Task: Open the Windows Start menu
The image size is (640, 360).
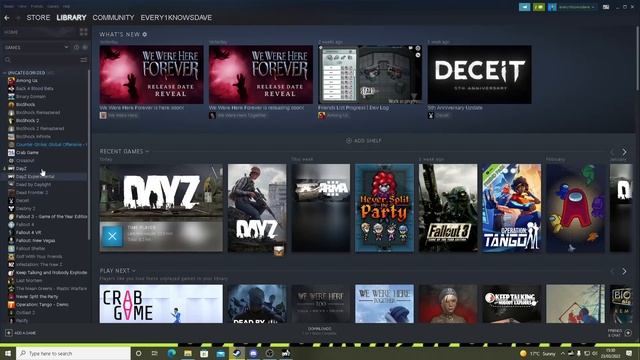Action: pyautogui.click(x=7, y=353)
